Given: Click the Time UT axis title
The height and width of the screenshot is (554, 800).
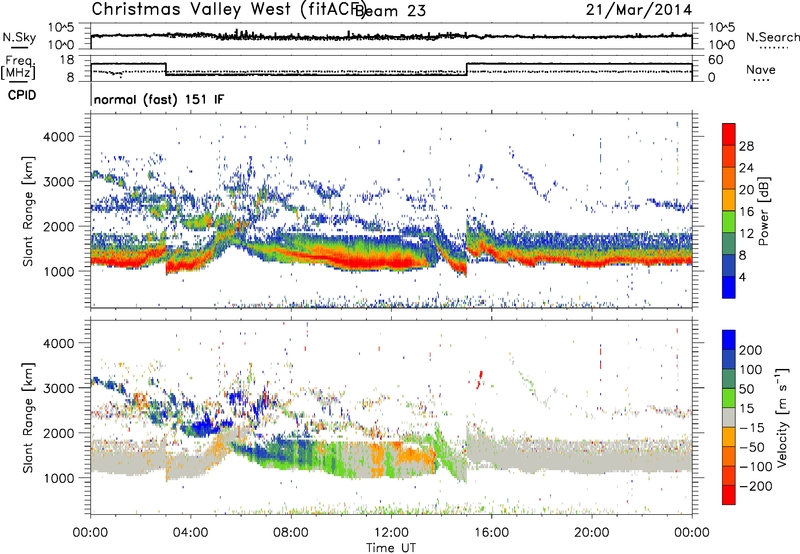Looking at the screenshot, I should point(391,548).
